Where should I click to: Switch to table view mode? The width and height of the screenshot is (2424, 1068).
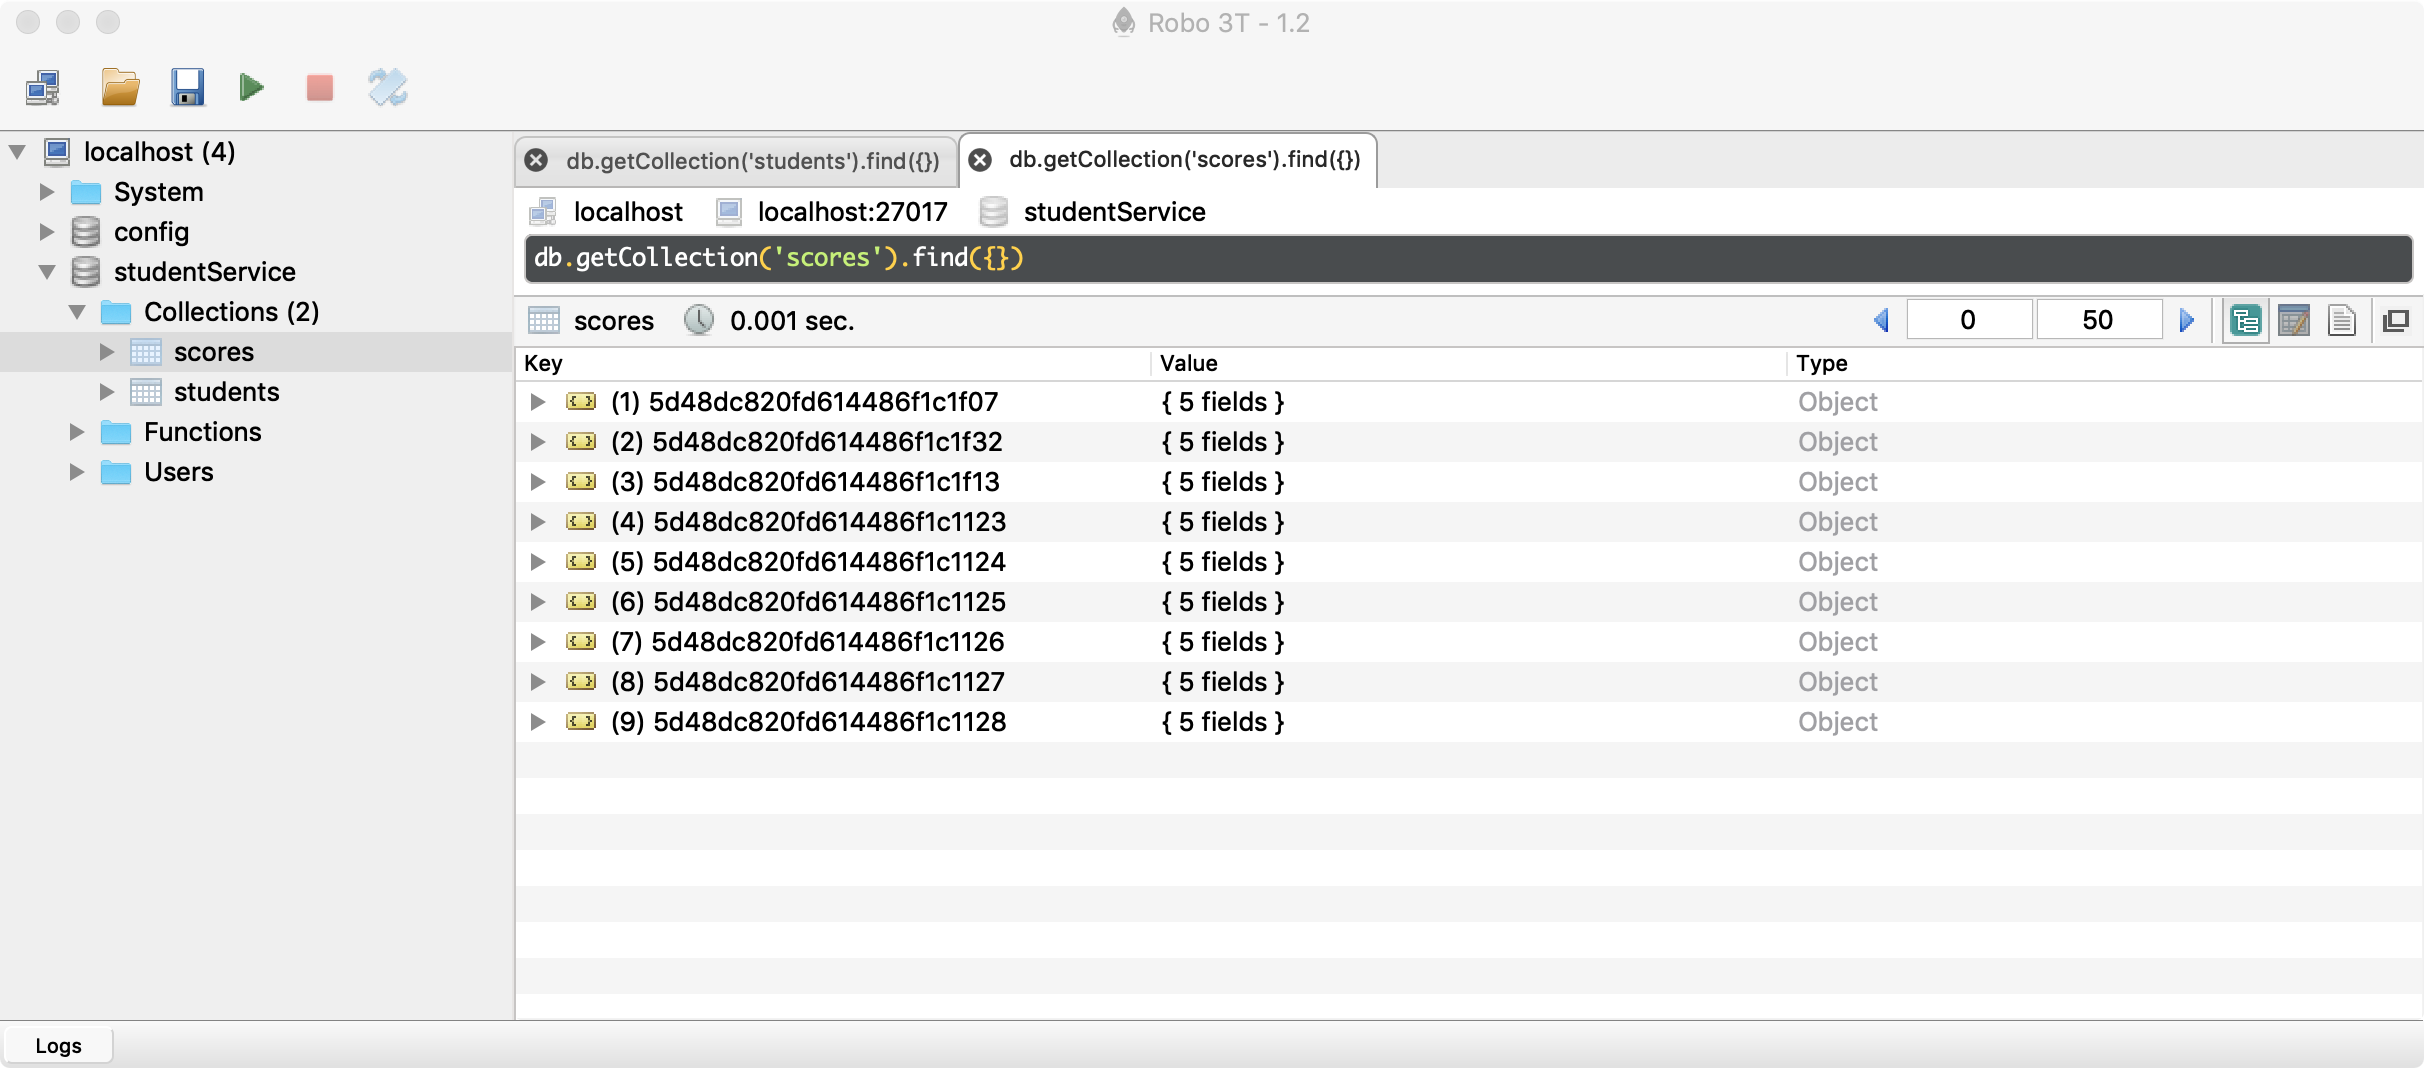point(2294,321)
